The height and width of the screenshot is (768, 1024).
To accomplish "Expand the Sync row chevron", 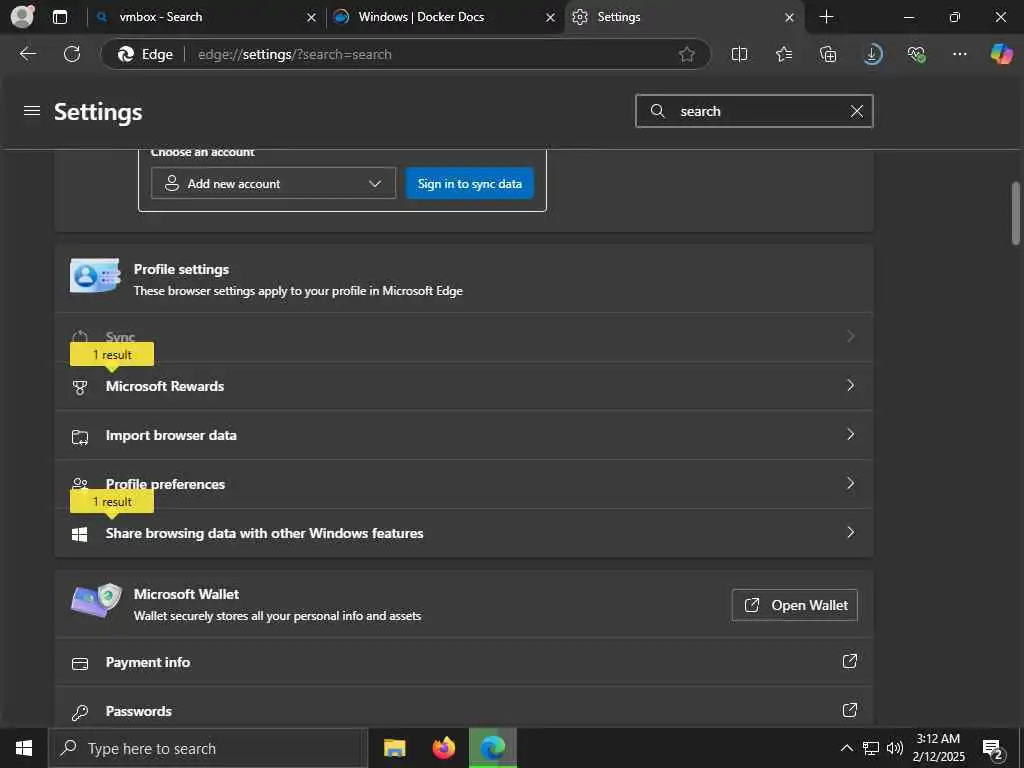I will pos(850,336).
